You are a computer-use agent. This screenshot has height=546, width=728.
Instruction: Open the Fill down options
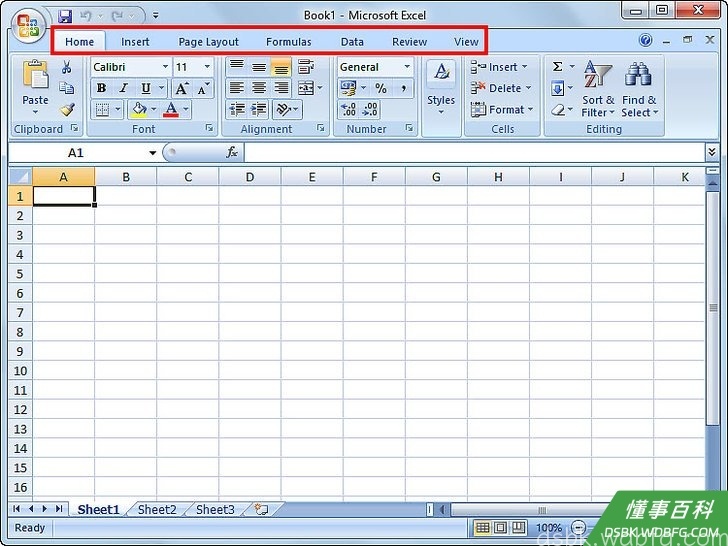(x=558, y=88)
